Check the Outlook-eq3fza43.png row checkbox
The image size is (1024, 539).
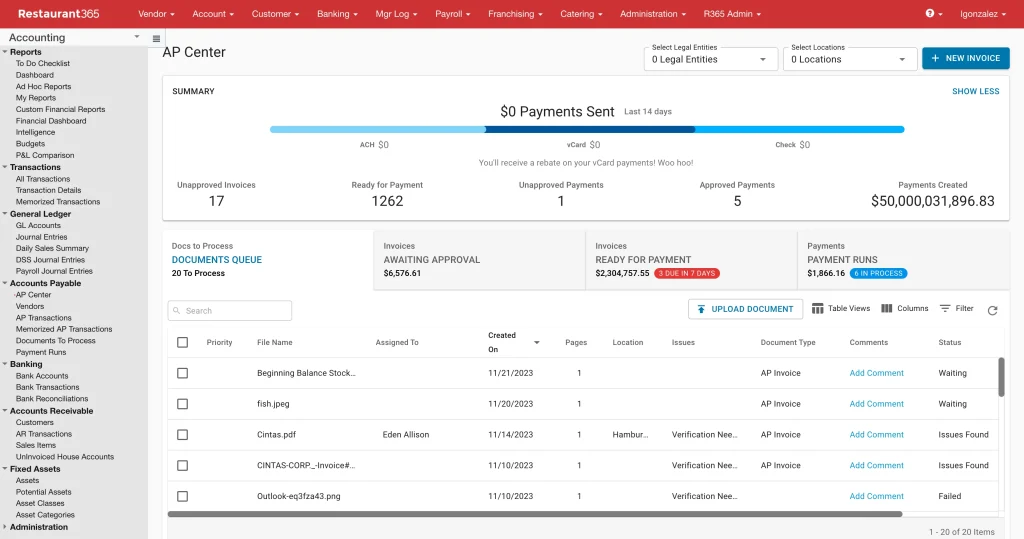click(x=182, y=496)
